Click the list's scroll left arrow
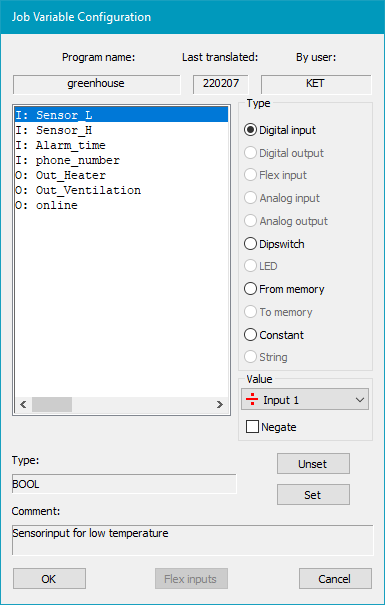 pos(23,404)
